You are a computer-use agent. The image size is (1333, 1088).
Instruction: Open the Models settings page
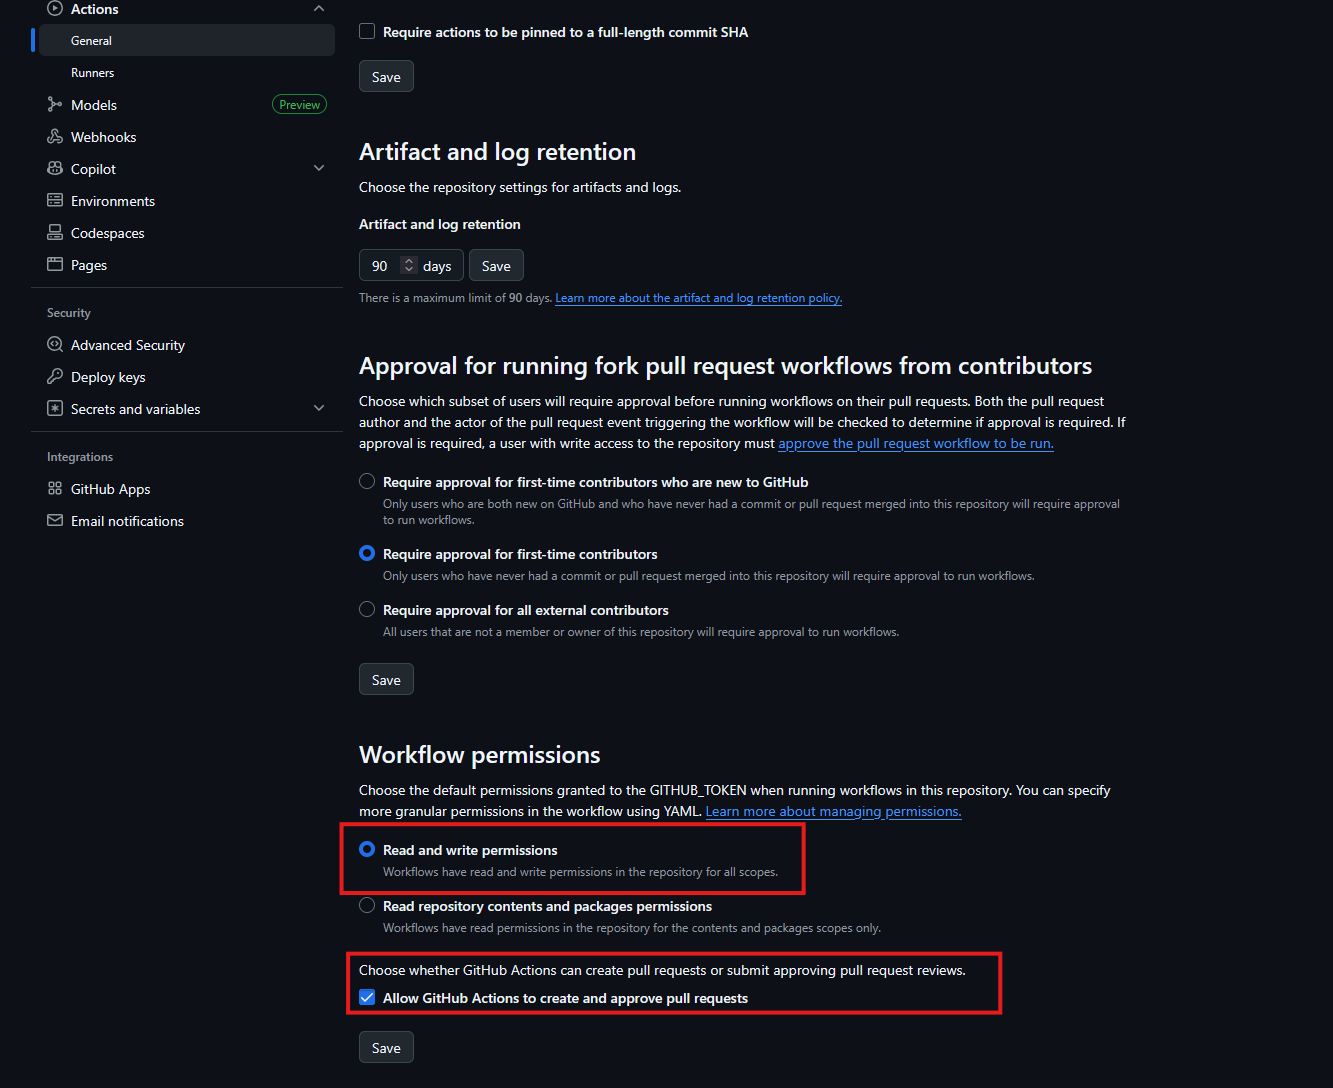95,104
